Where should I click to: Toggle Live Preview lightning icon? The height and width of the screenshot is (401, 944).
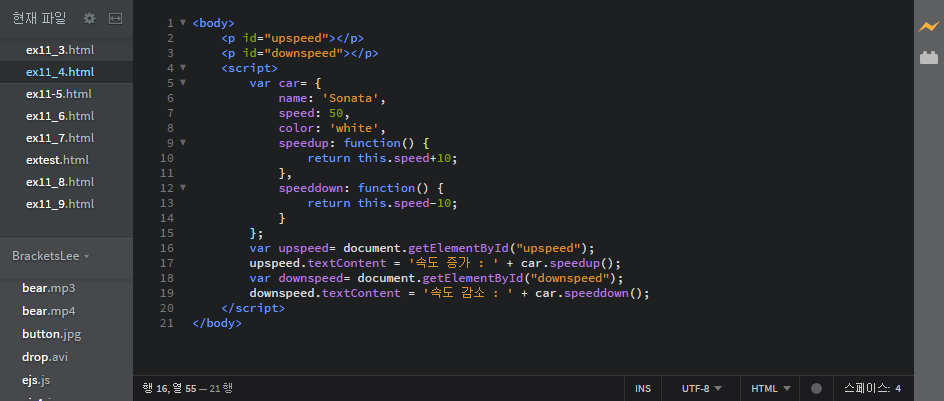tap(928, 26)
